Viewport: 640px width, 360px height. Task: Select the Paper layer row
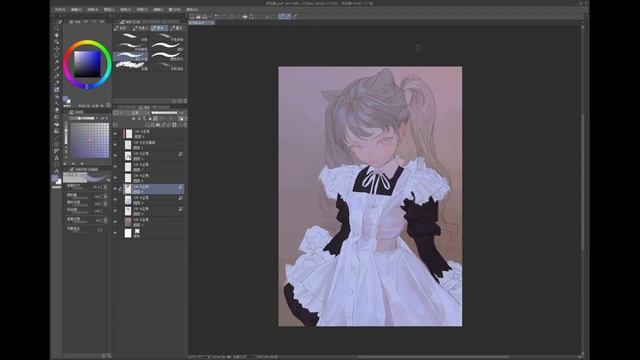click(x=153, y=233)
